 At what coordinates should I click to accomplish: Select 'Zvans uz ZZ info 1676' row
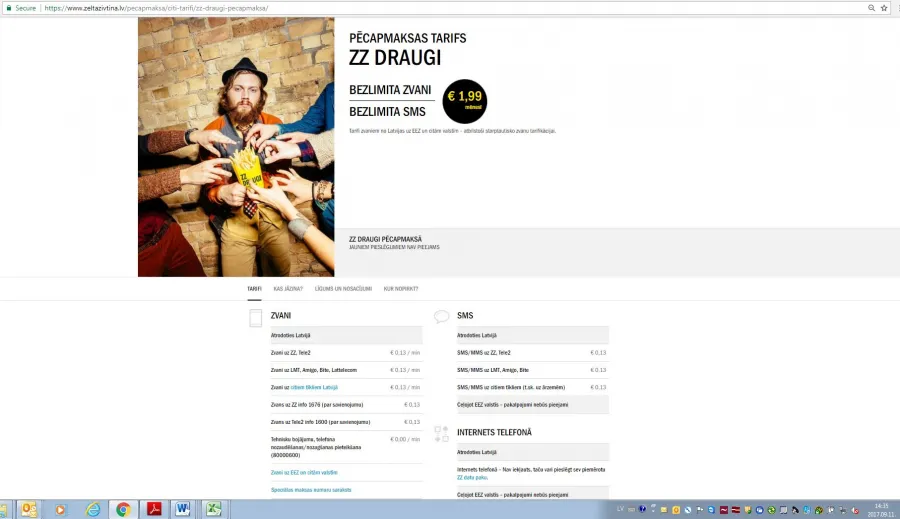coord(346,405)
